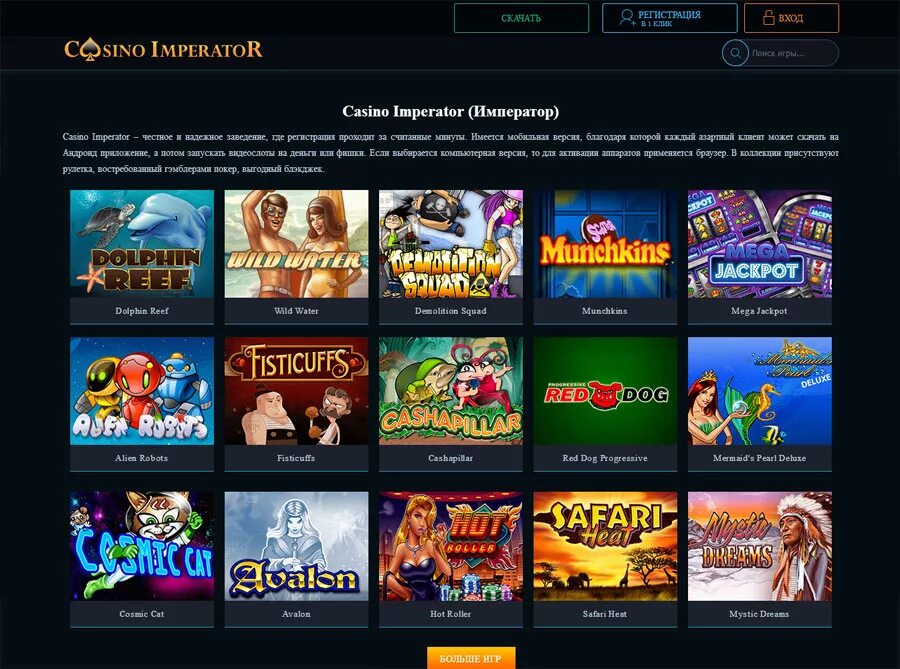The width and height of the screenshot is (900, 669).
Task: Select the Munchkins game thumbnail
Action: point(605,244)
